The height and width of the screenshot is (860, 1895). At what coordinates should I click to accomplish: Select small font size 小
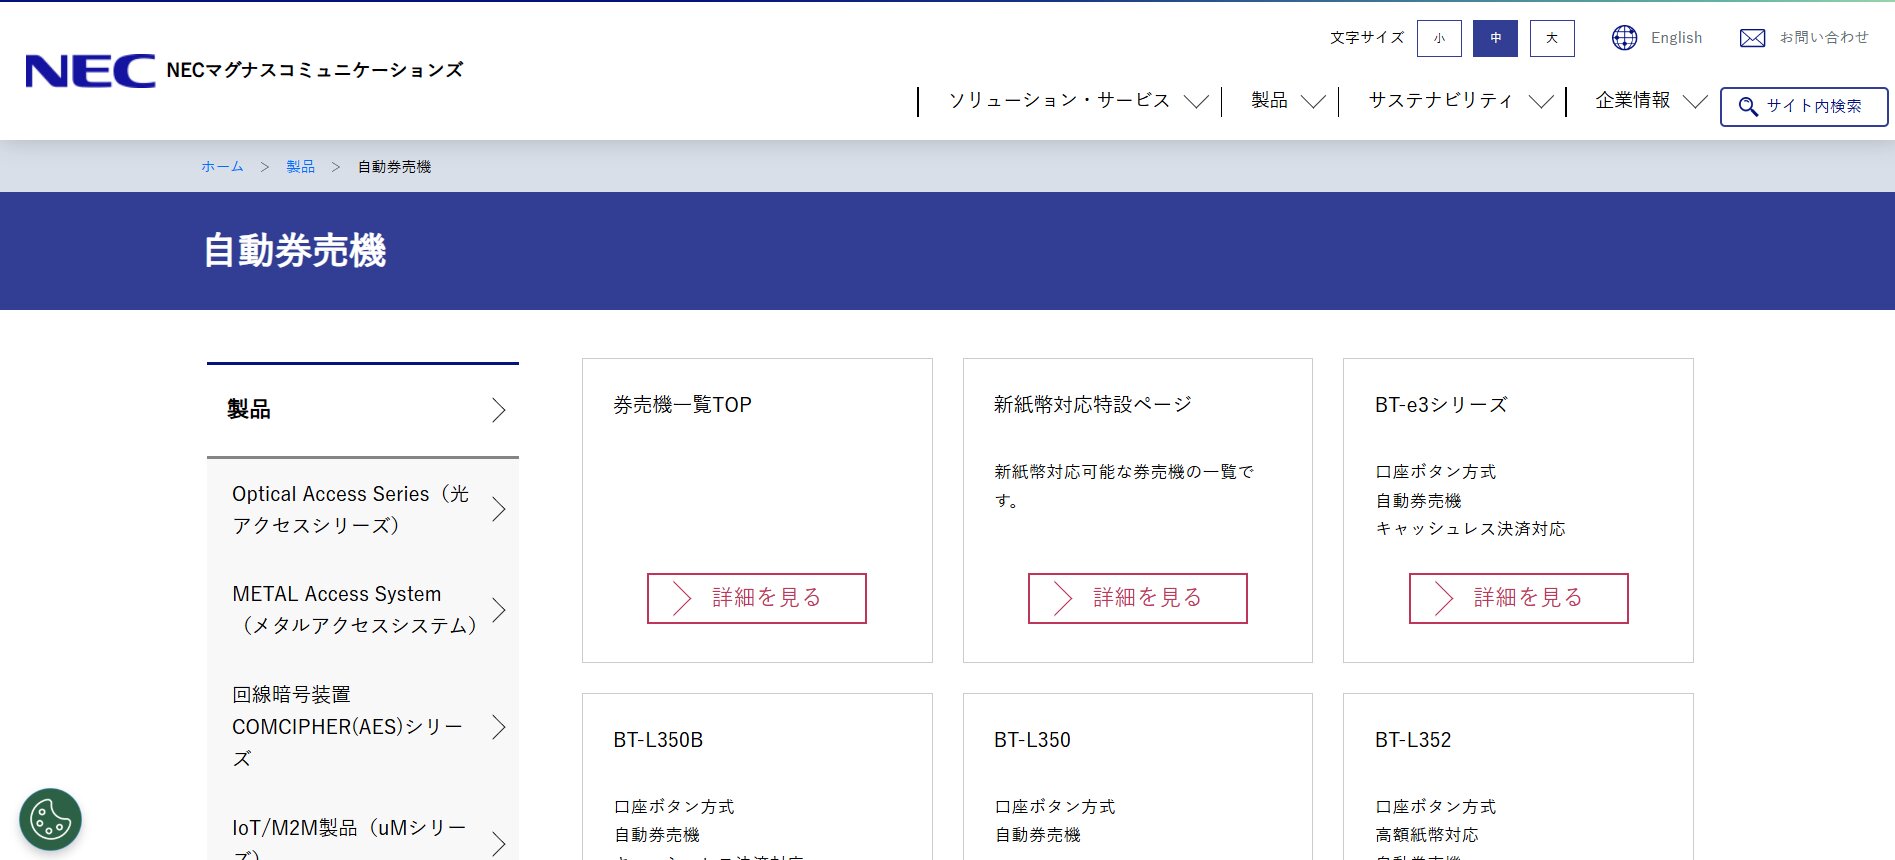(1439, 38)
